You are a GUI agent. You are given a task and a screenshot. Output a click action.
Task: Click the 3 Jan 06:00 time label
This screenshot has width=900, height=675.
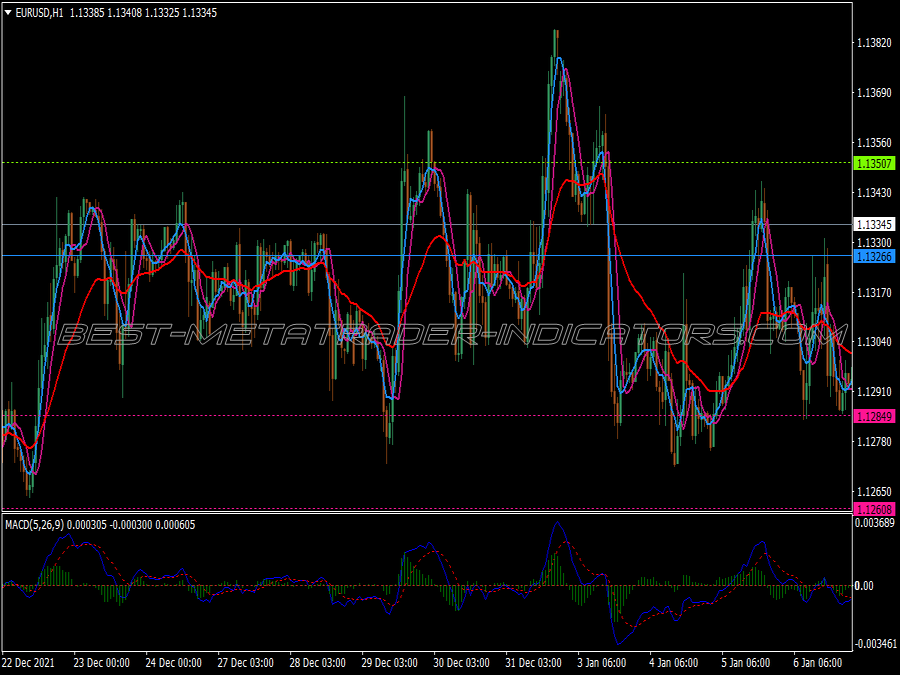pos(602,662)
